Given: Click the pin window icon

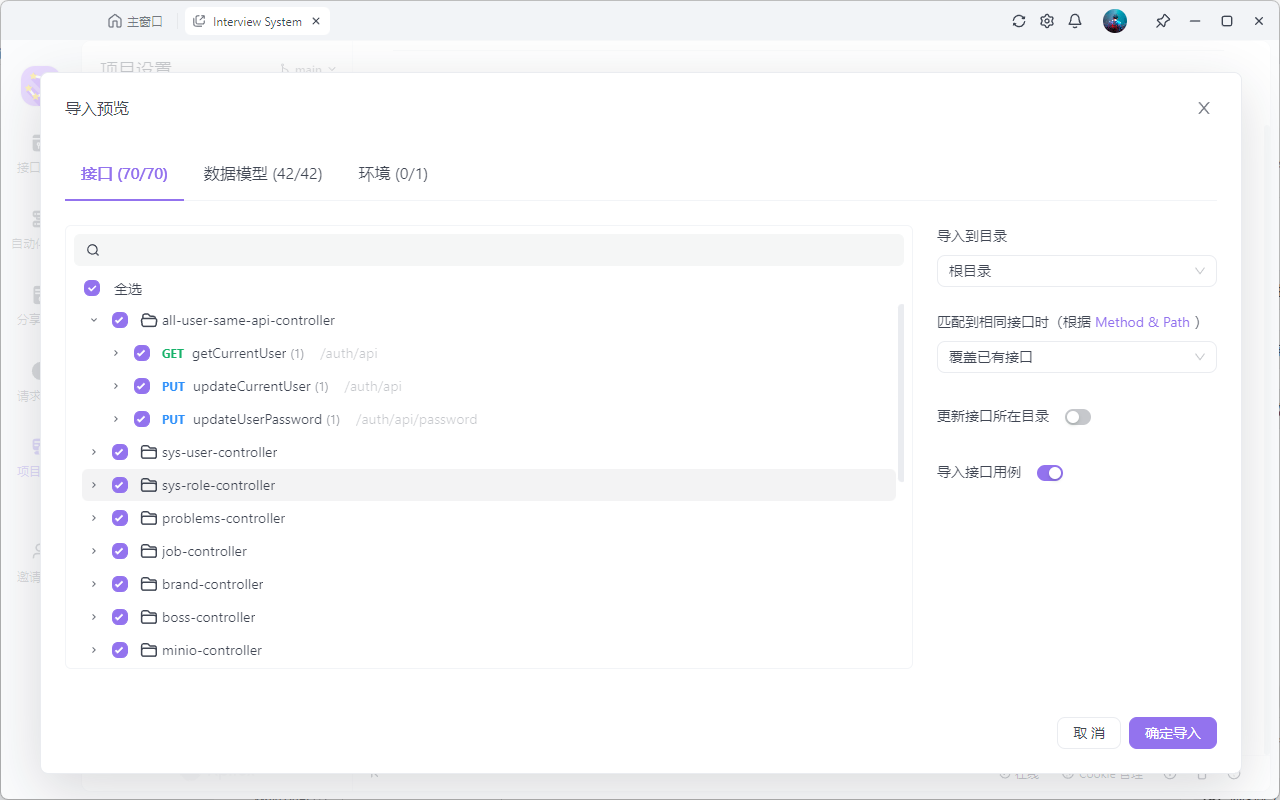Looking at the screenshot, I should click(1162, 20).
